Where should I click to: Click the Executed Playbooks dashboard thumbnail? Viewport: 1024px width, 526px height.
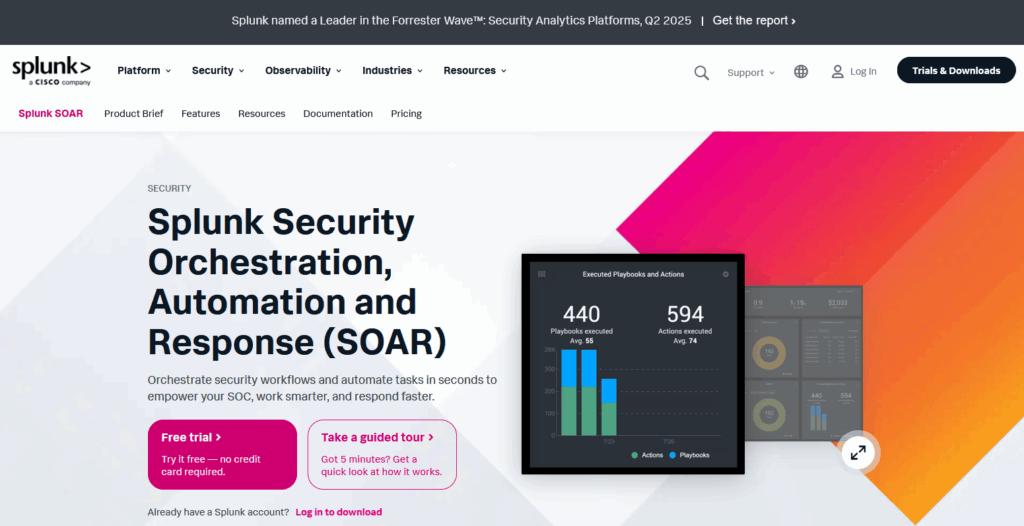pyautogui.click(x=632, y=364)
